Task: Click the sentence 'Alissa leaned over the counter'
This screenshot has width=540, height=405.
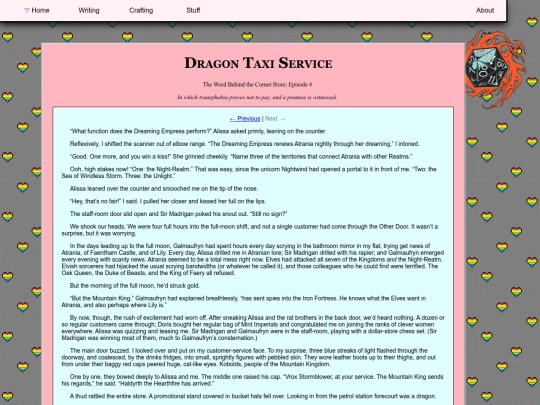Action: click(164, 189)
